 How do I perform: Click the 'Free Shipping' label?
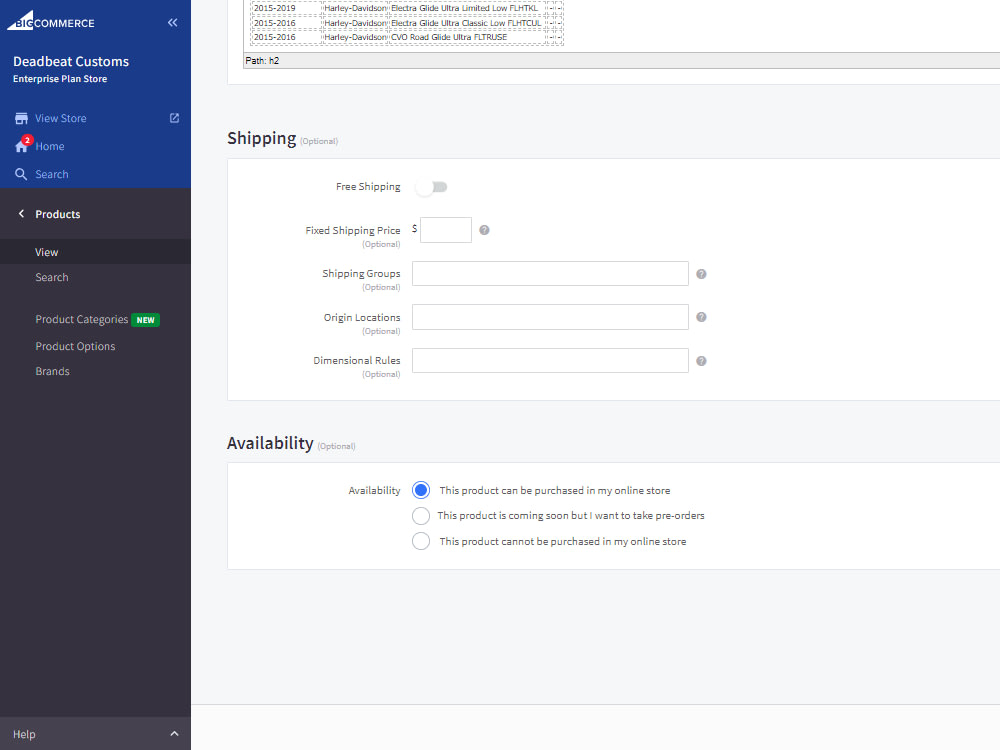368,187
